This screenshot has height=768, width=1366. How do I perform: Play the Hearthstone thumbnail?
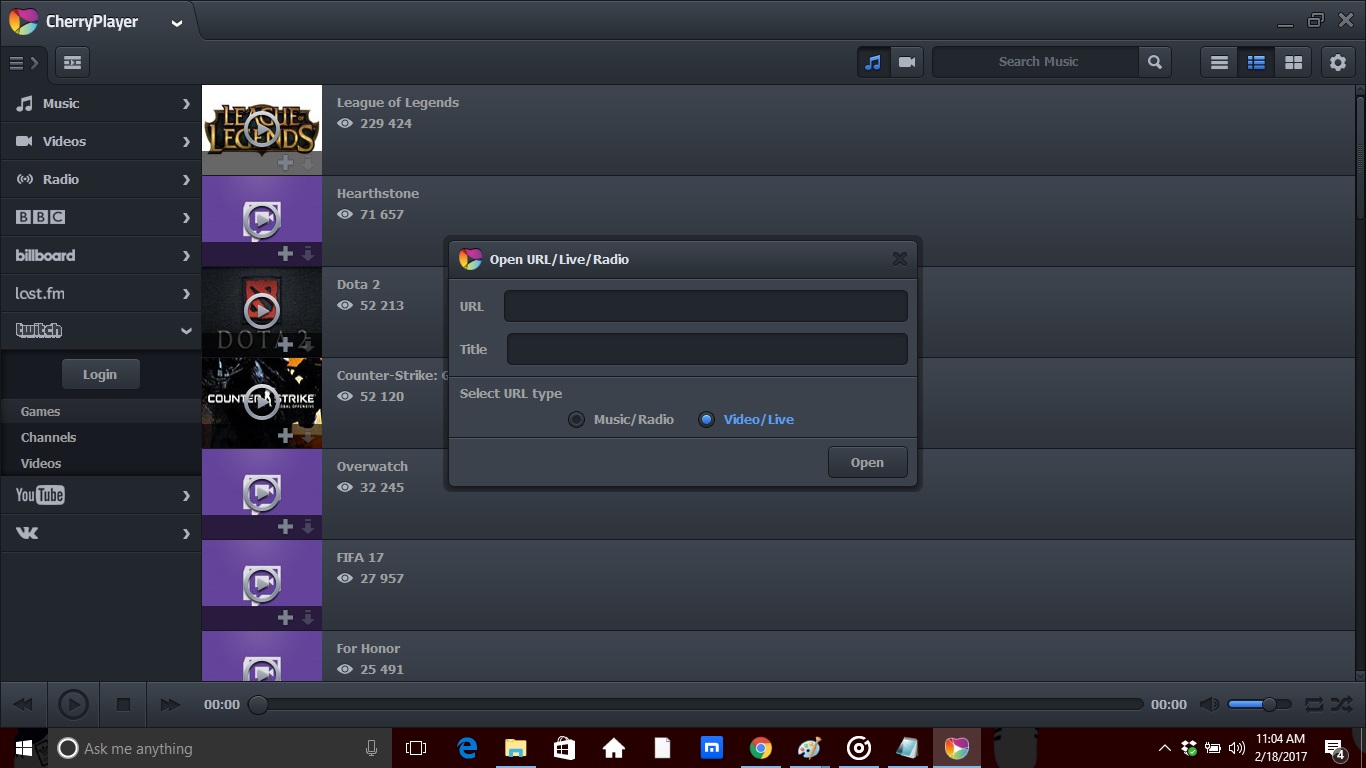[x=261, y=219]
